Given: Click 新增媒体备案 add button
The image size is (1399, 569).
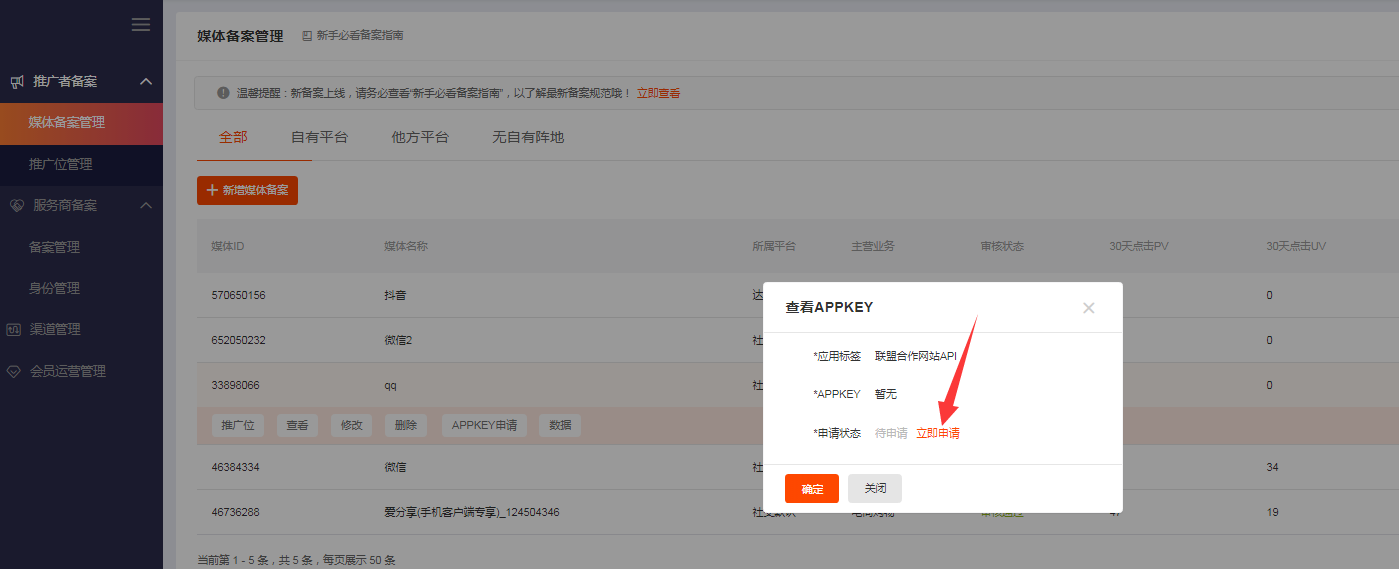Looking at the screenshot, I should pos(247,190).
